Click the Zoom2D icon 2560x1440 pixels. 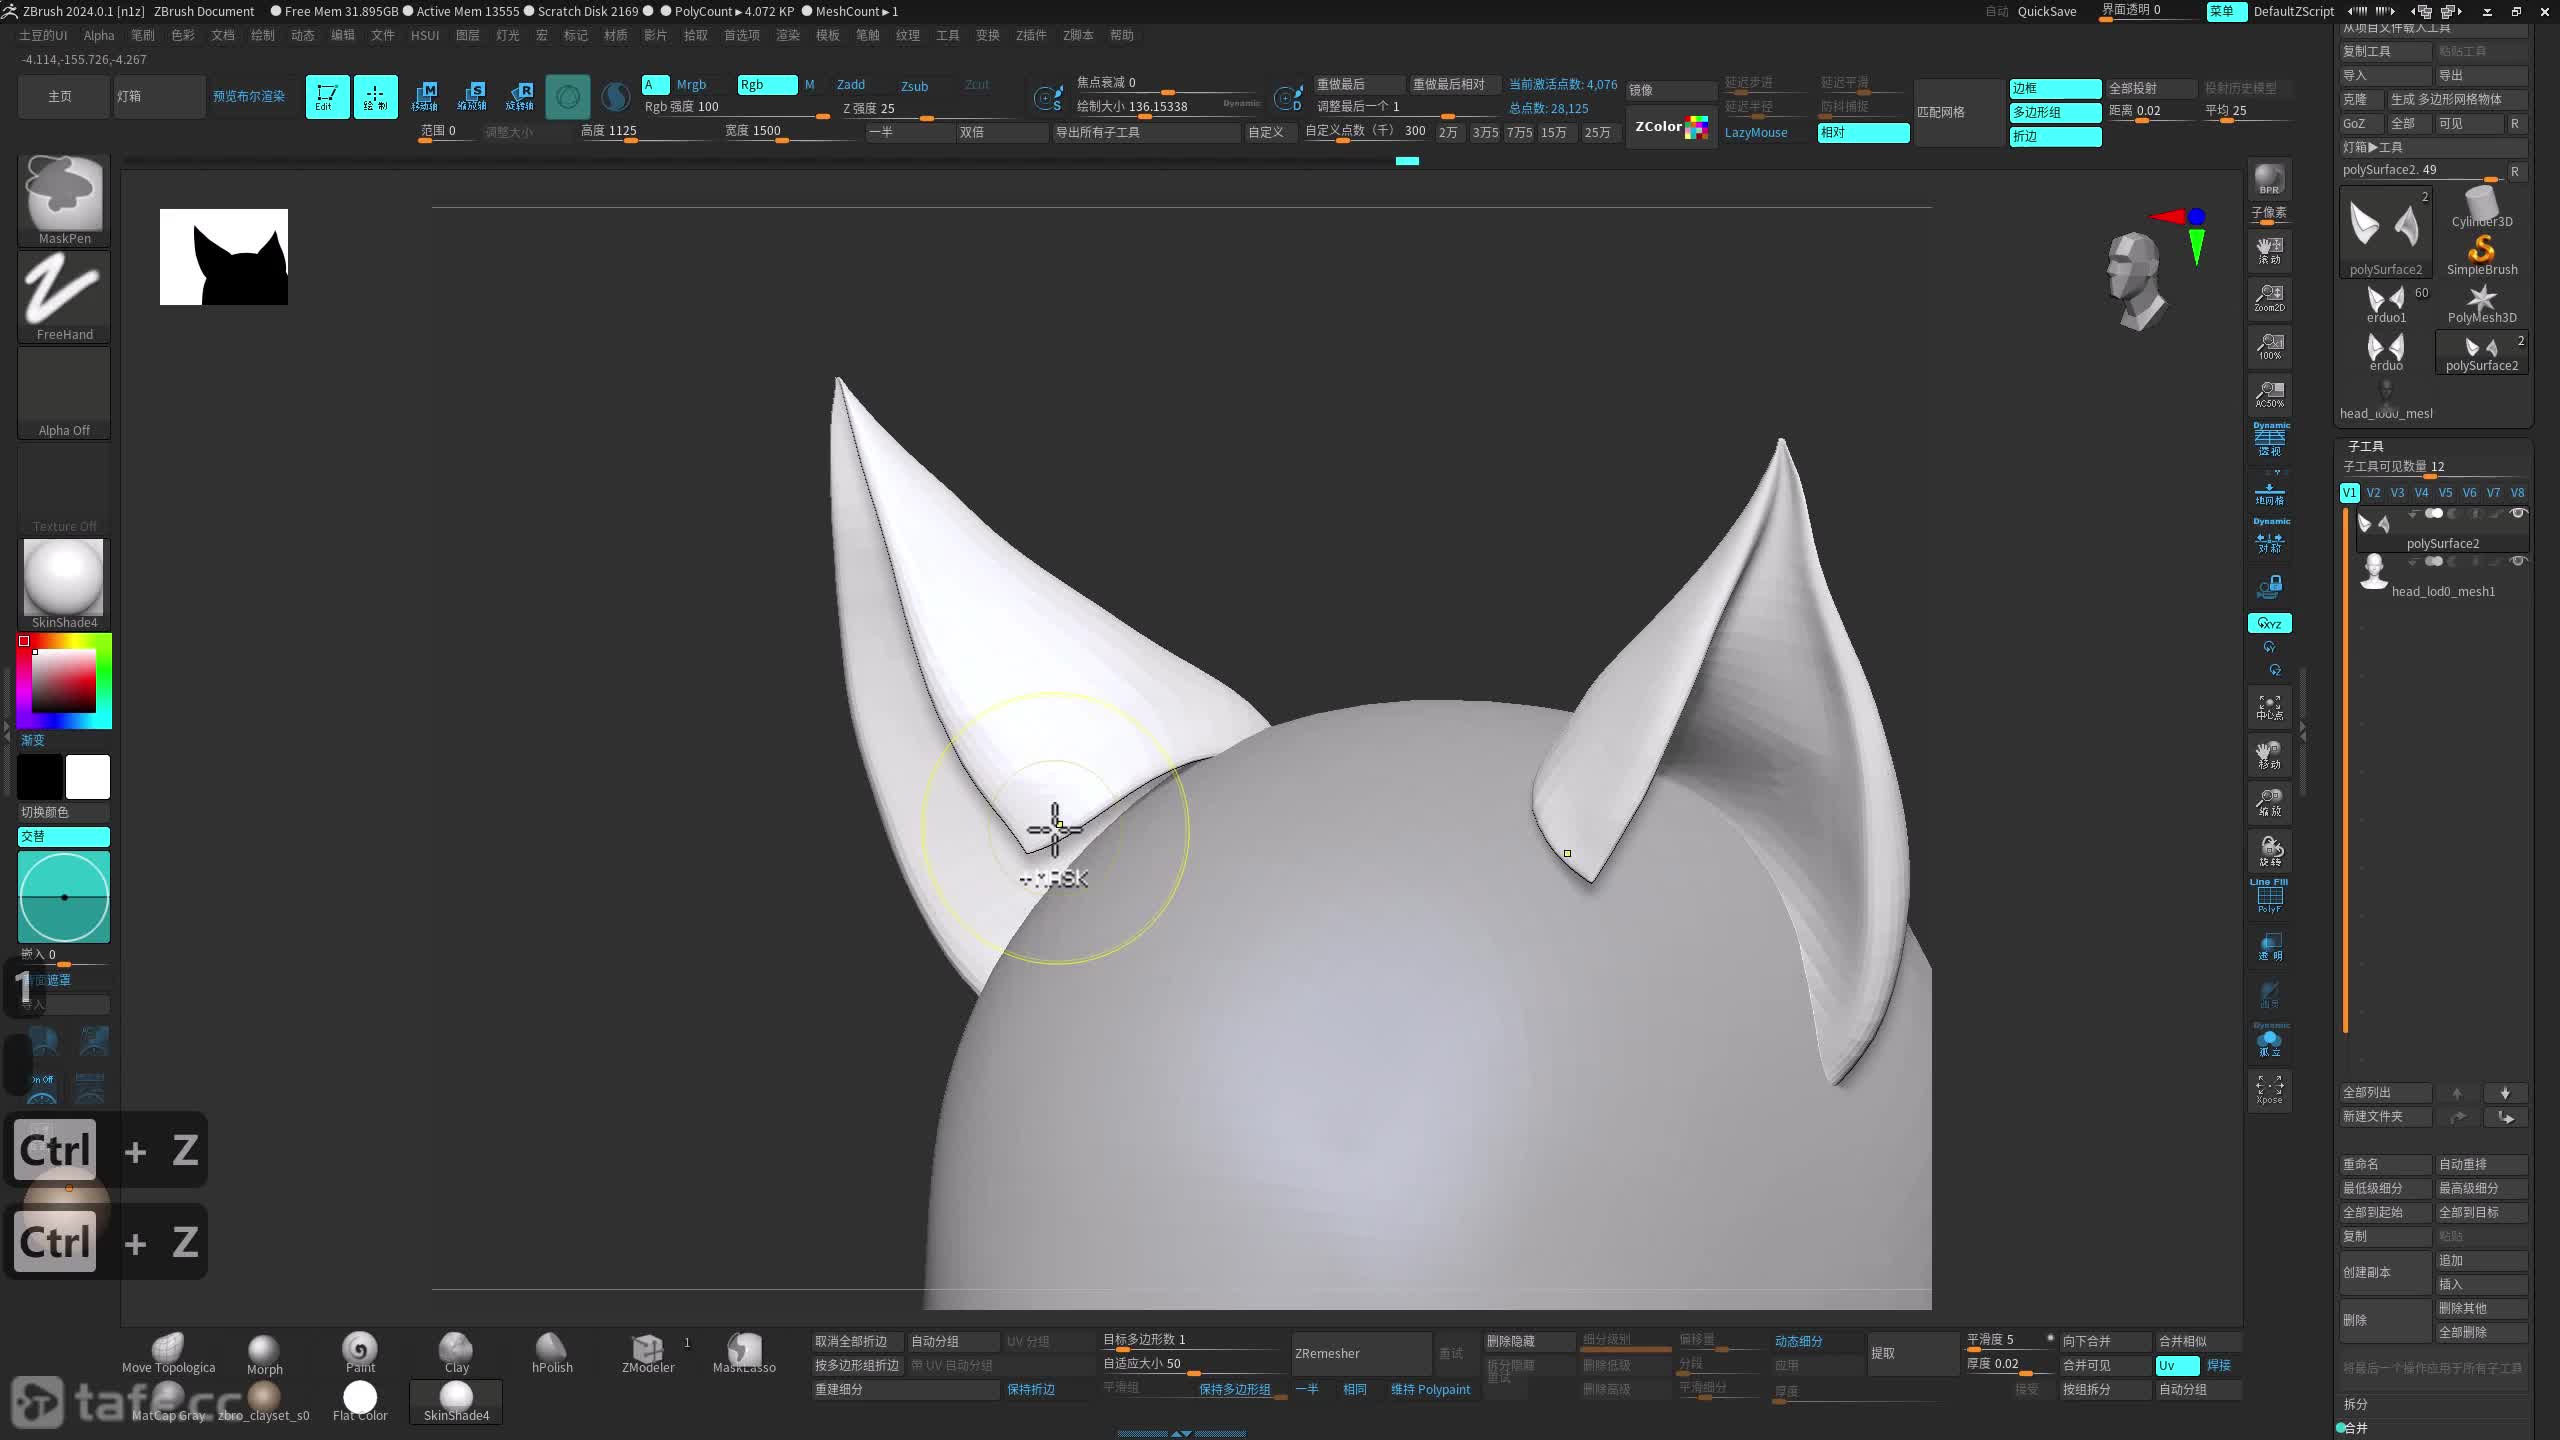coord(2269,297)
